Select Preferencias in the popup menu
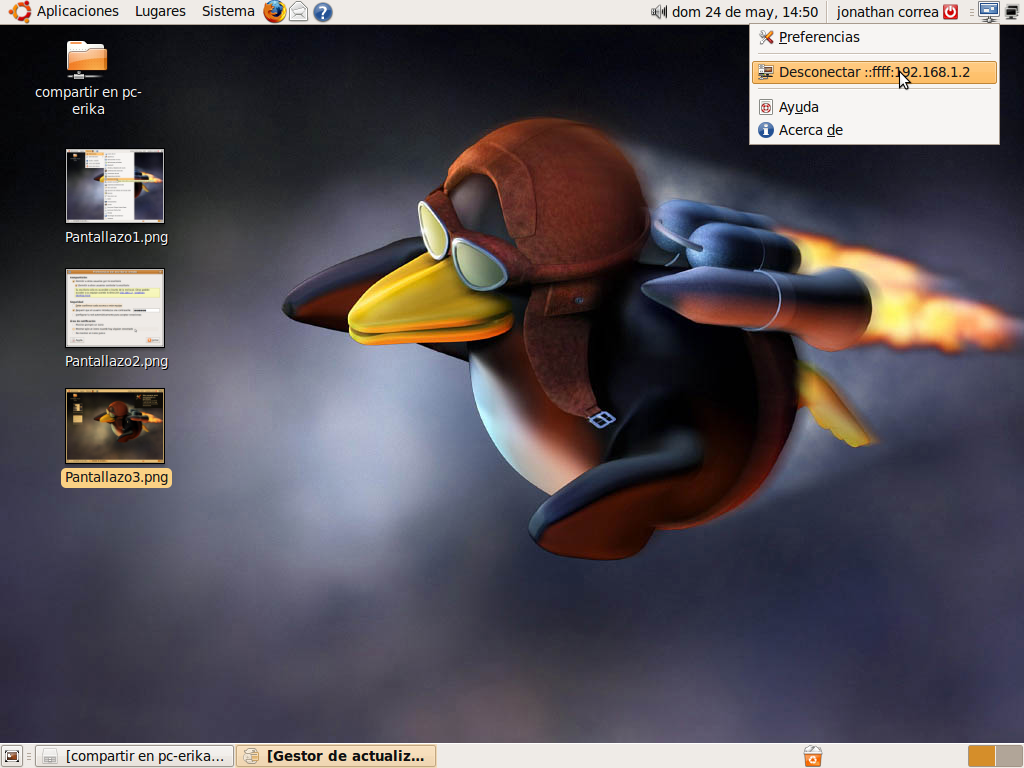The width and height of the screenshot is (1024, 768). pos(874,37)
